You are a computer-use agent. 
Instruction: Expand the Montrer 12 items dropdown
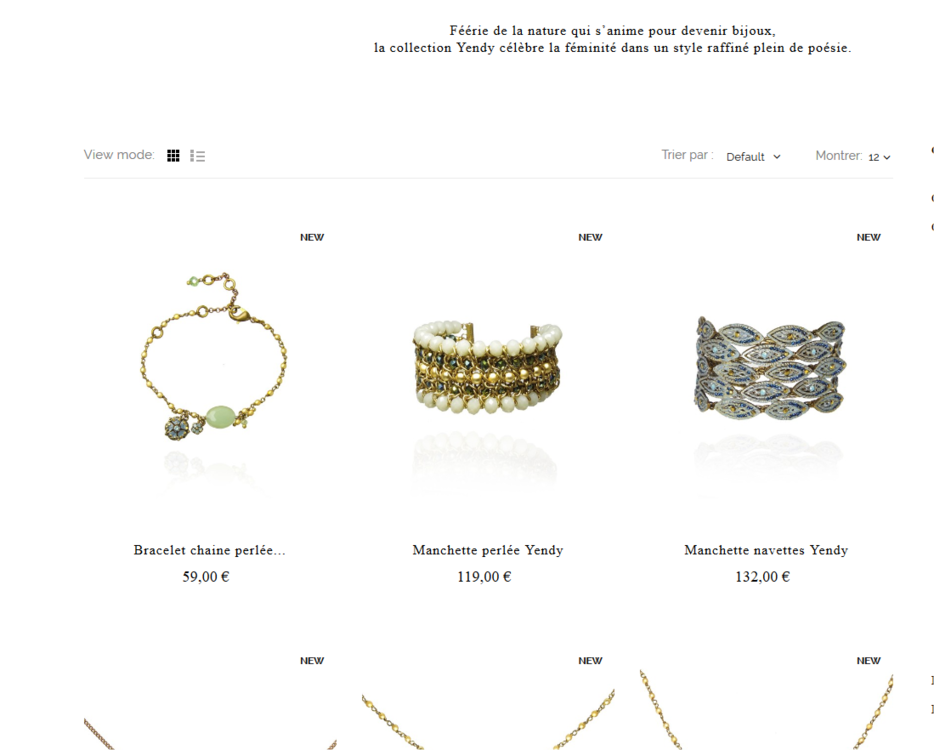[879, 157]
